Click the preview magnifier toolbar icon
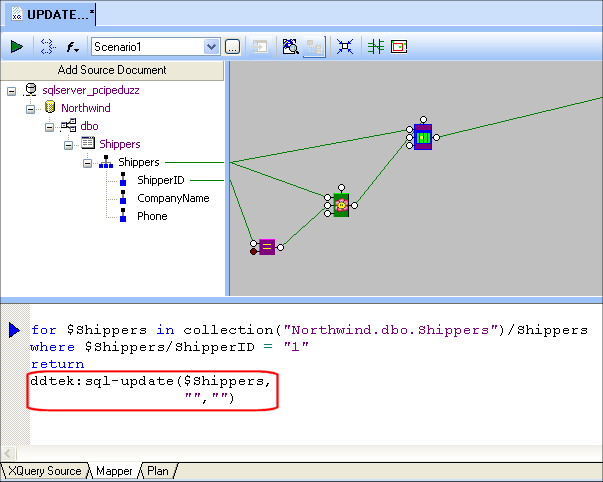The width and height of the screenshot is (603, 482). tap(290, 47)
